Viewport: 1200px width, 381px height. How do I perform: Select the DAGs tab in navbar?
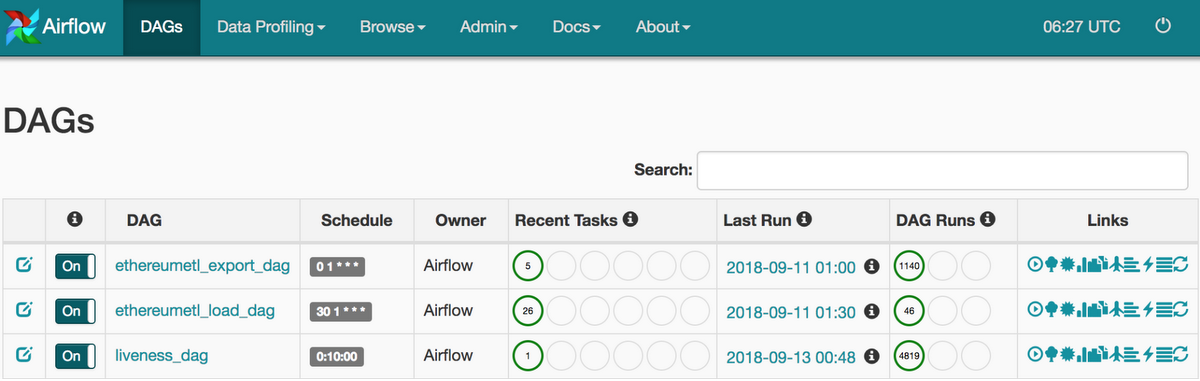(x=162, y=27)
